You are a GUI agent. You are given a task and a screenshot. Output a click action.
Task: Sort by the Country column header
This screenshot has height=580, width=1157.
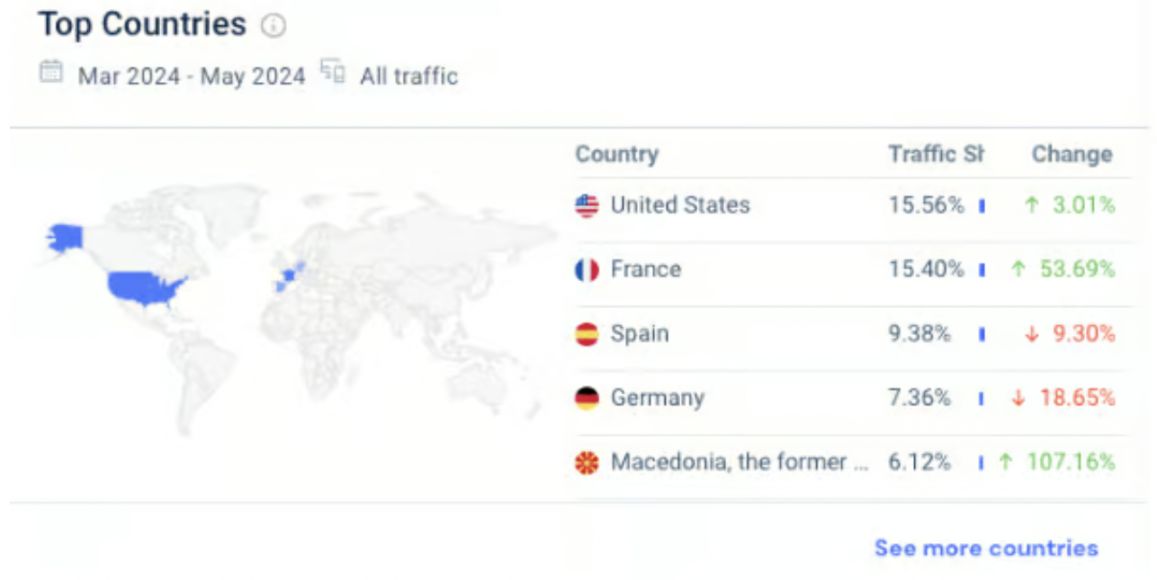[616, 155]
